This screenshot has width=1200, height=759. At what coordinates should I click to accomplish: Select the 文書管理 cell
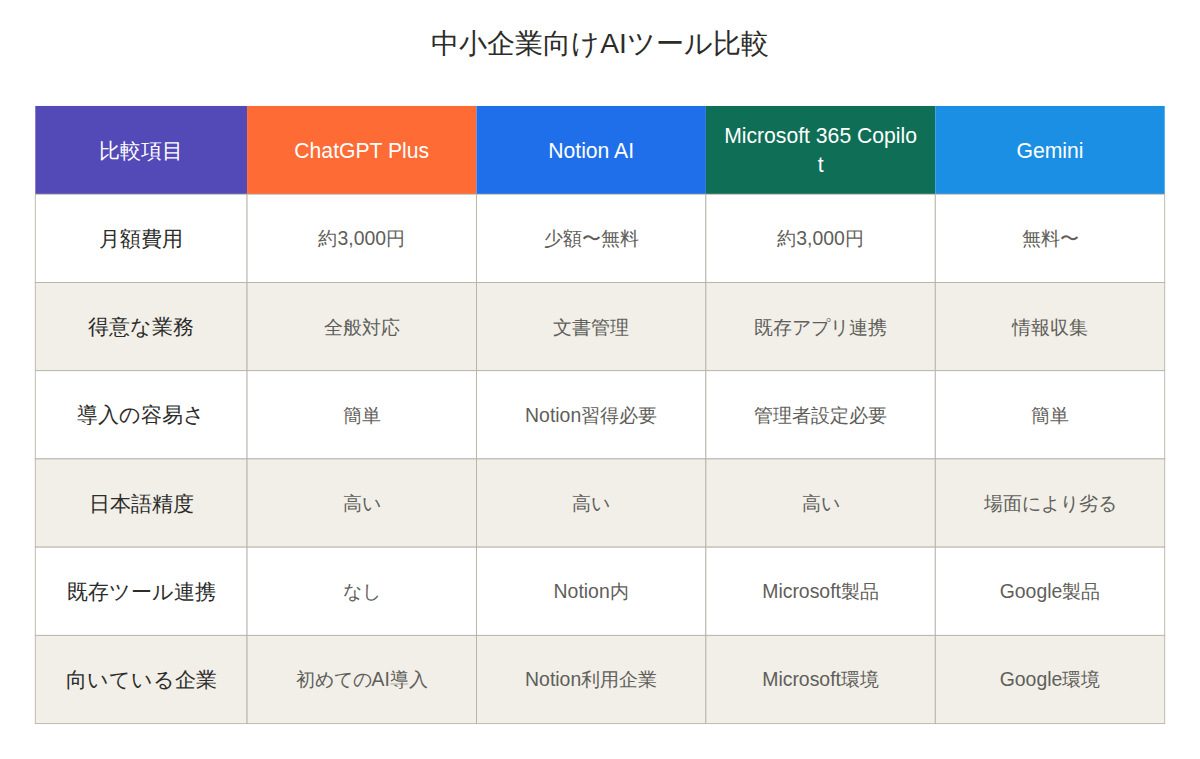(x=591, y=327)
